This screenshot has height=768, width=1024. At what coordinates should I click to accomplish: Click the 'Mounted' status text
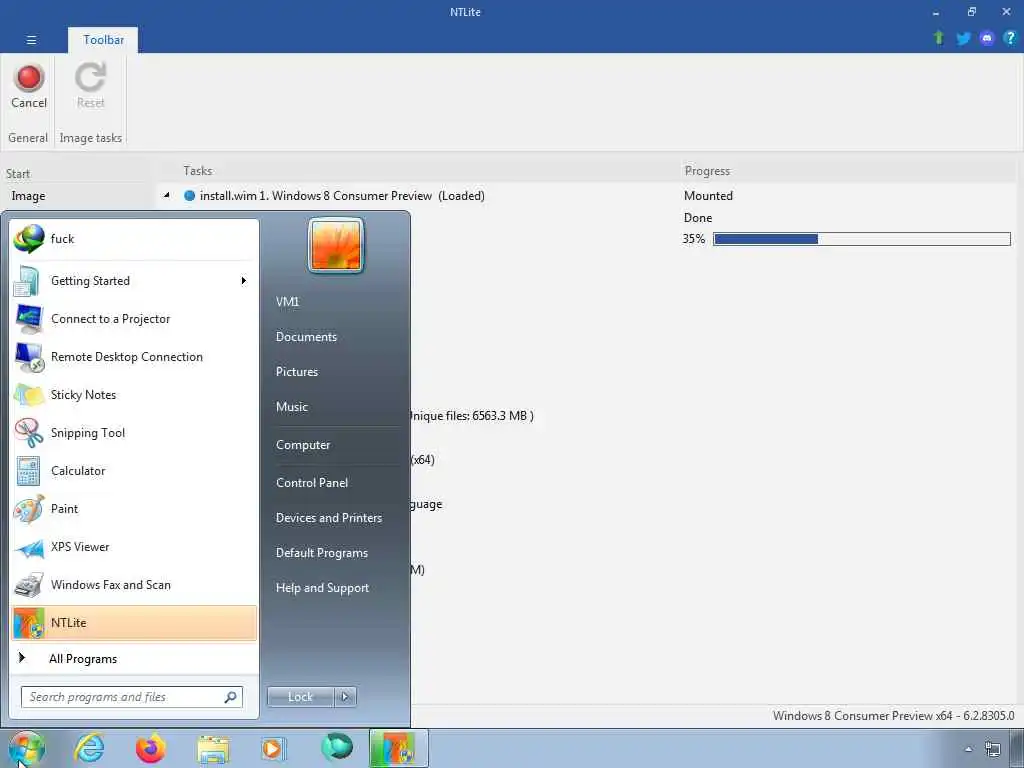click(x=708, y=196)
